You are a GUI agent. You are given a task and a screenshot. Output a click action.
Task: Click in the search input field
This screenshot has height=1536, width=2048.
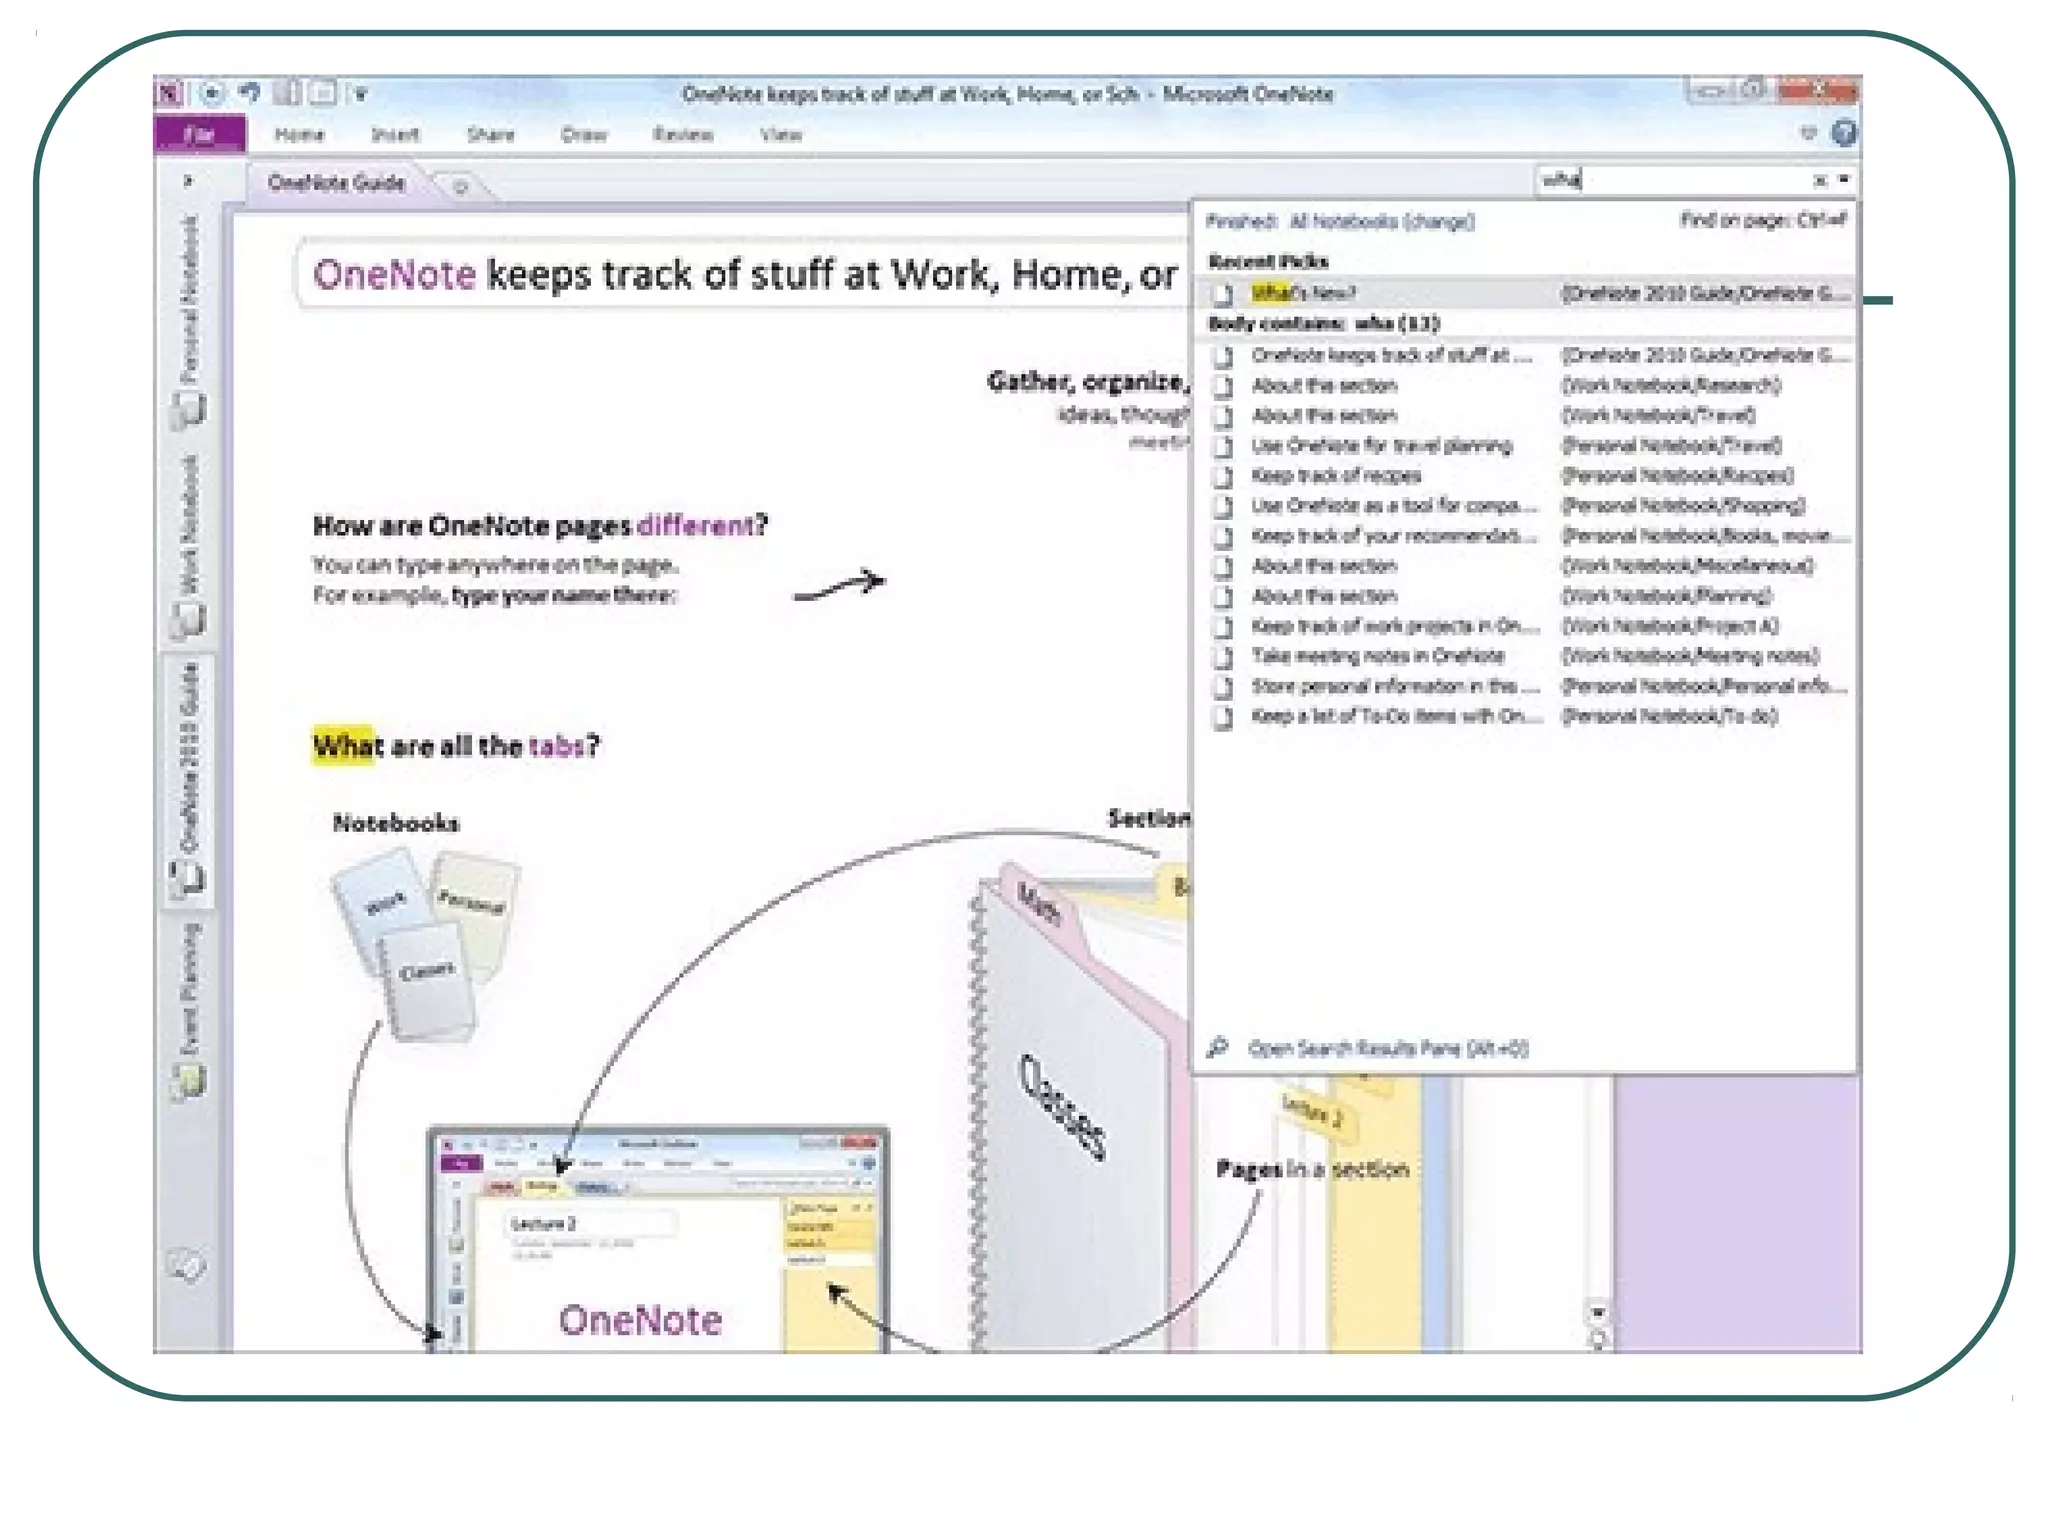click(1680, 180)
